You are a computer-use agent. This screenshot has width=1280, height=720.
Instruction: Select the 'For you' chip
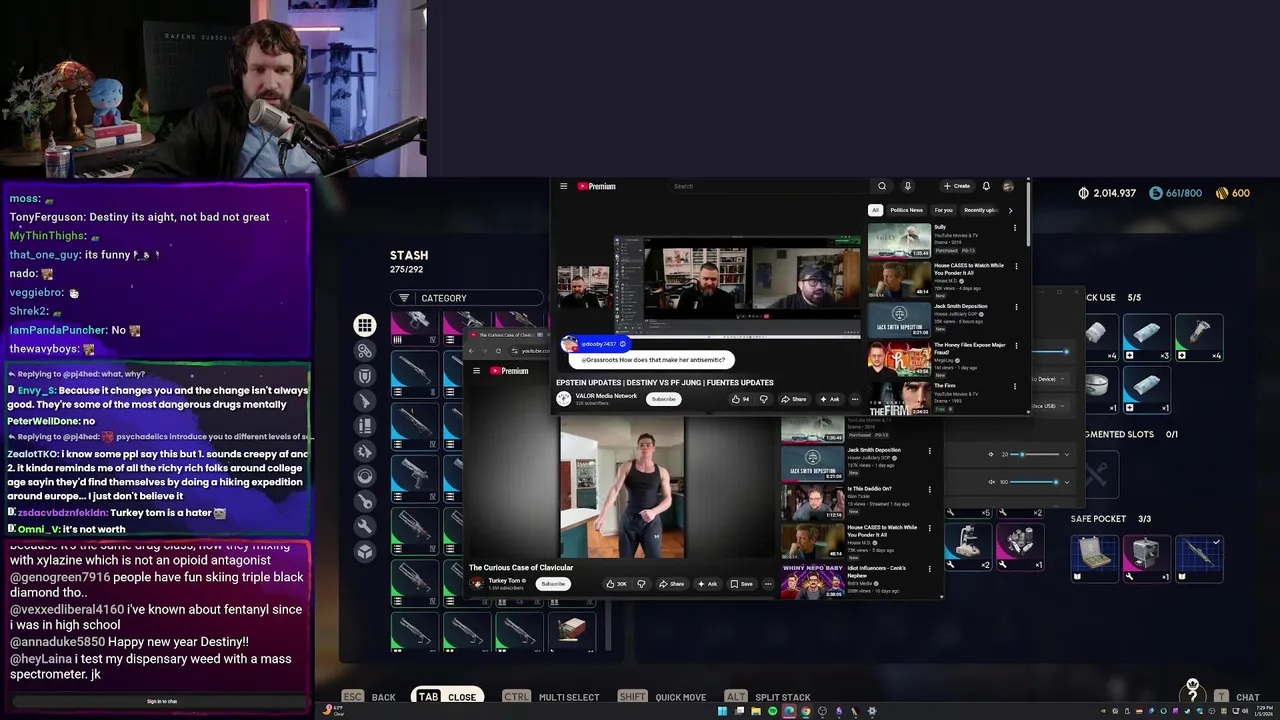point(943,210)
